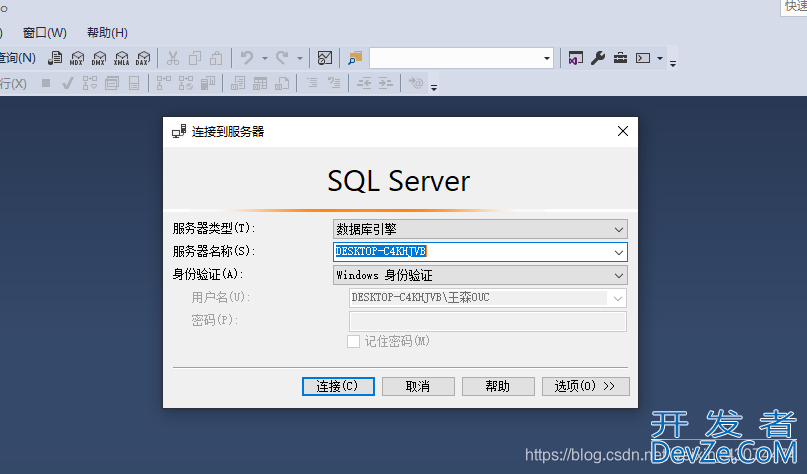
Task: Click Include Live Query Statistics icon
Action: [x=186, y=83]
